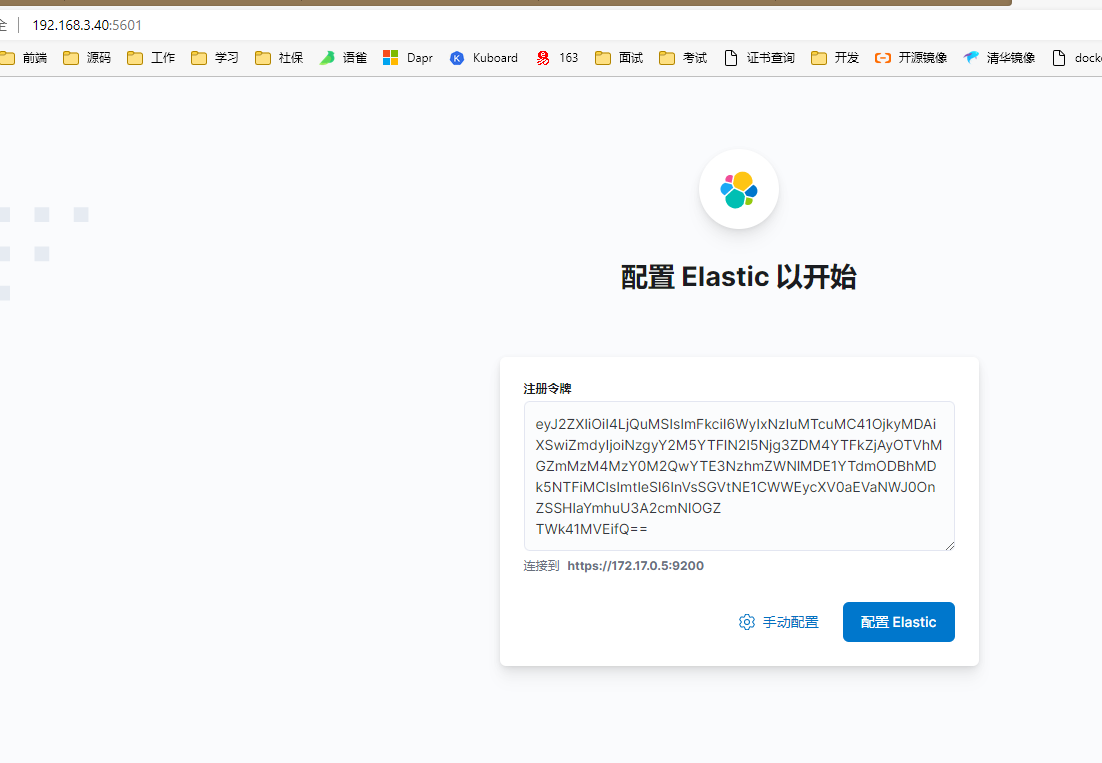Viewport: 1102px width, 763px height.
Task: Open the 证书查询 bookmark
Action: [x=759, y=58]
